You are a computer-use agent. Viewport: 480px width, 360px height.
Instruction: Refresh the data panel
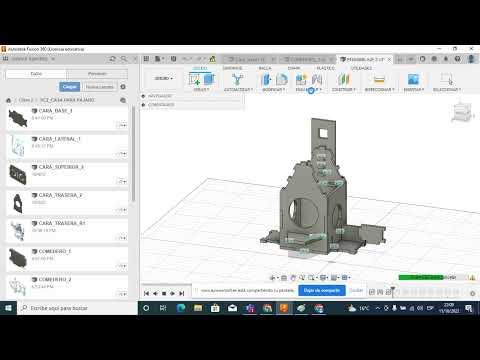pos(112,59)
